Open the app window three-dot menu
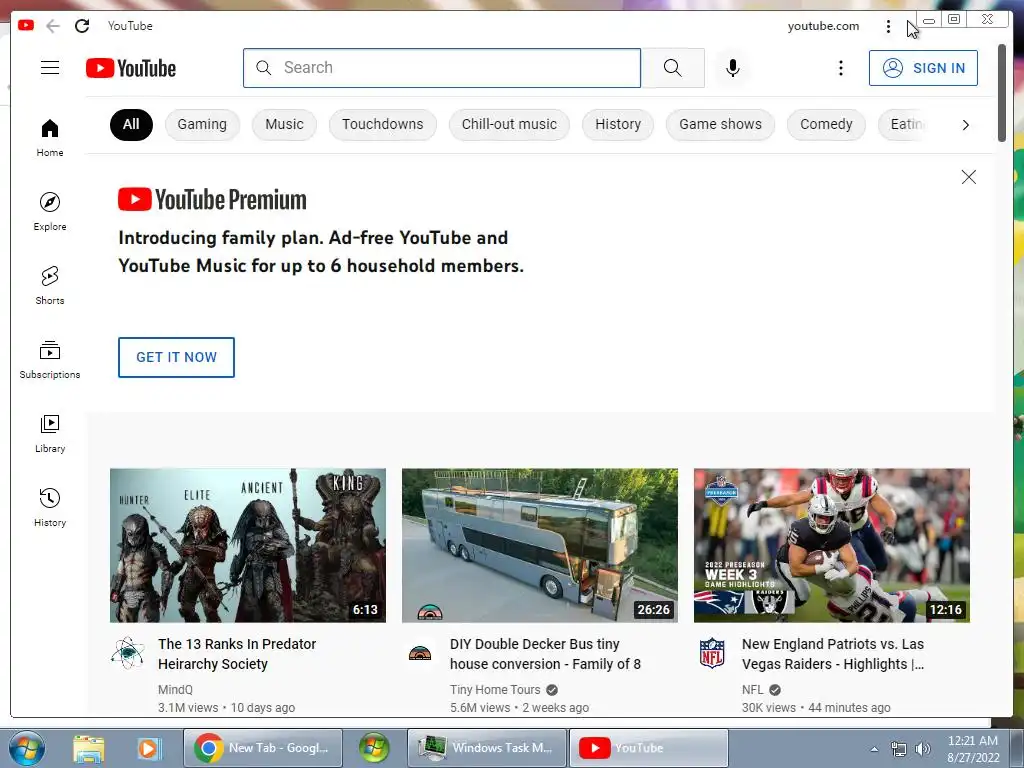Viewport: 1024px width, 768px height. (888, 26)
